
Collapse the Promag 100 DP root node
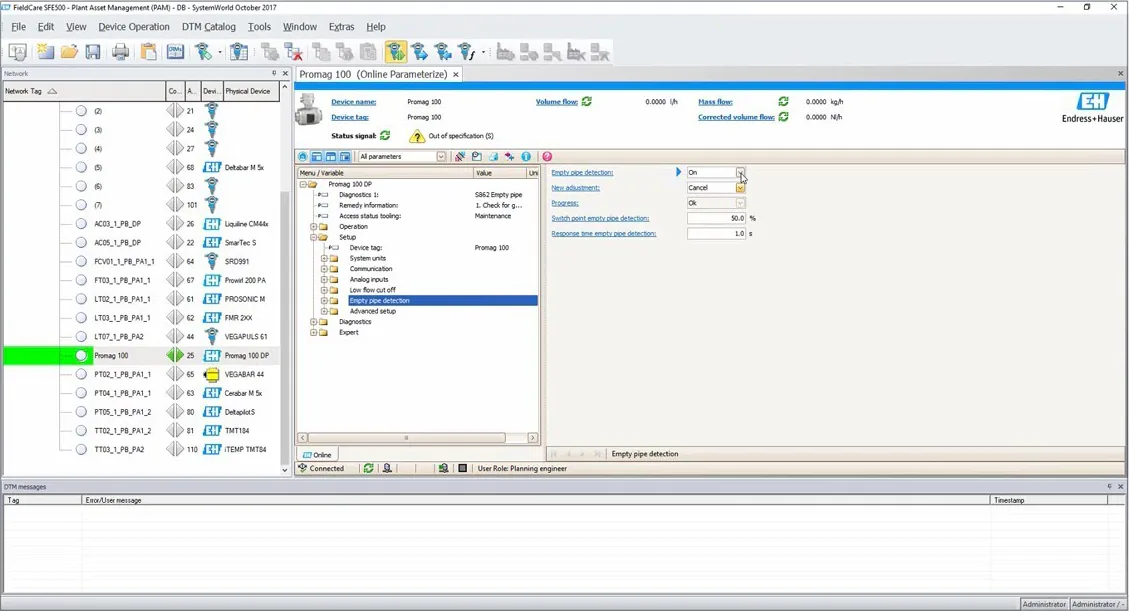(x=303, y=184)
